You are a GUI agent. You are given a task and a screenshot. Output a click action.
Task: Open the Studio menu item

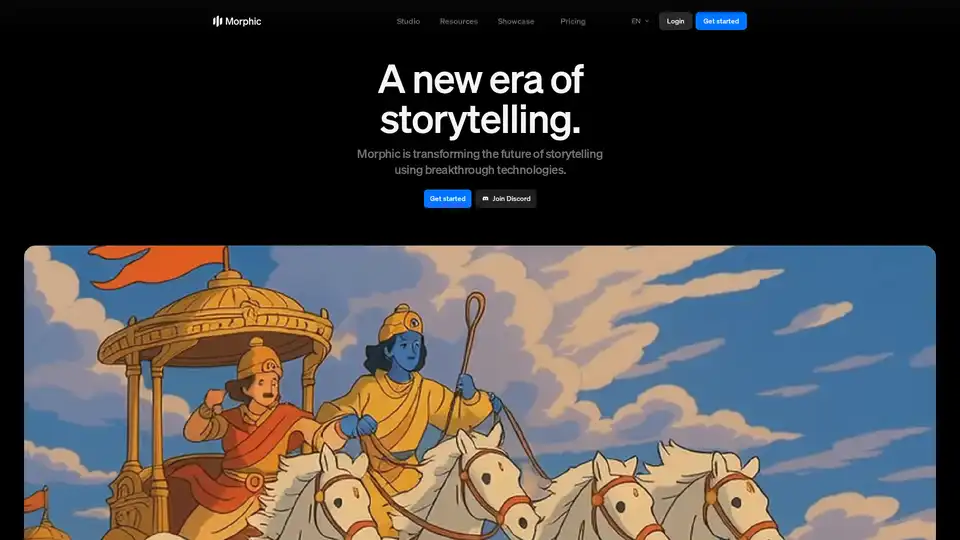[x=408, y=21]
